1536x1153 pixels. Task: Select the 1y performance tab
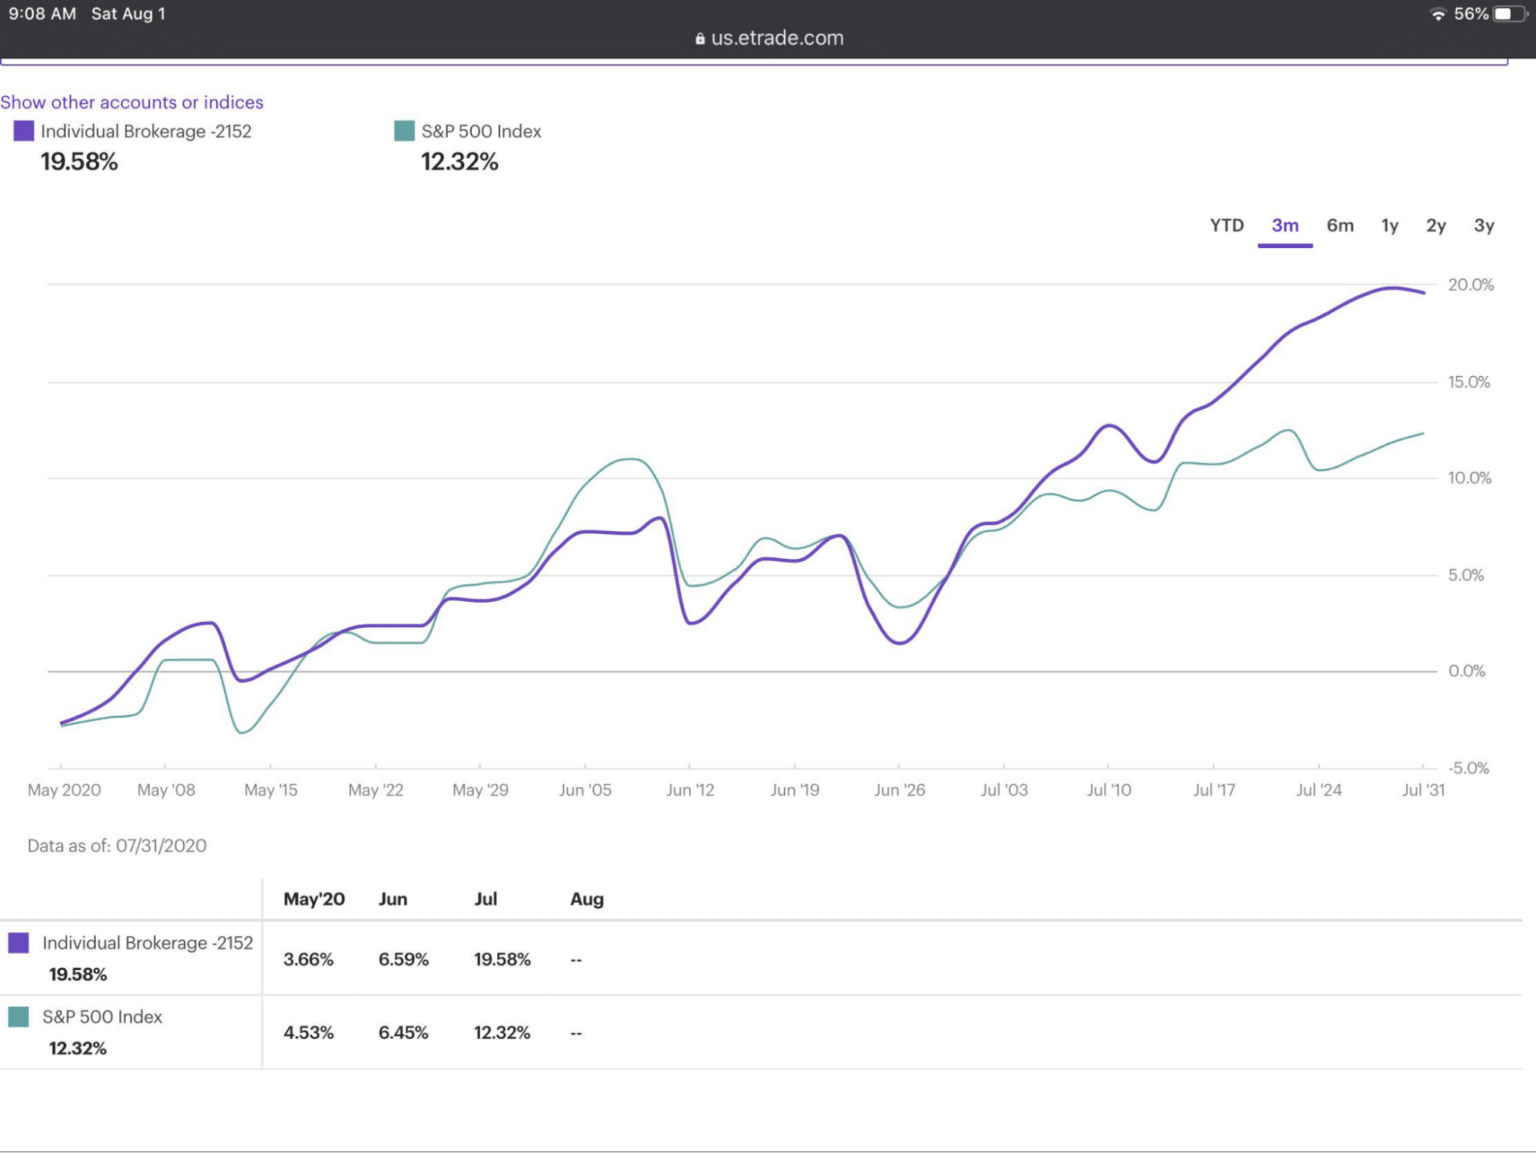click(x=1389, y=225)
